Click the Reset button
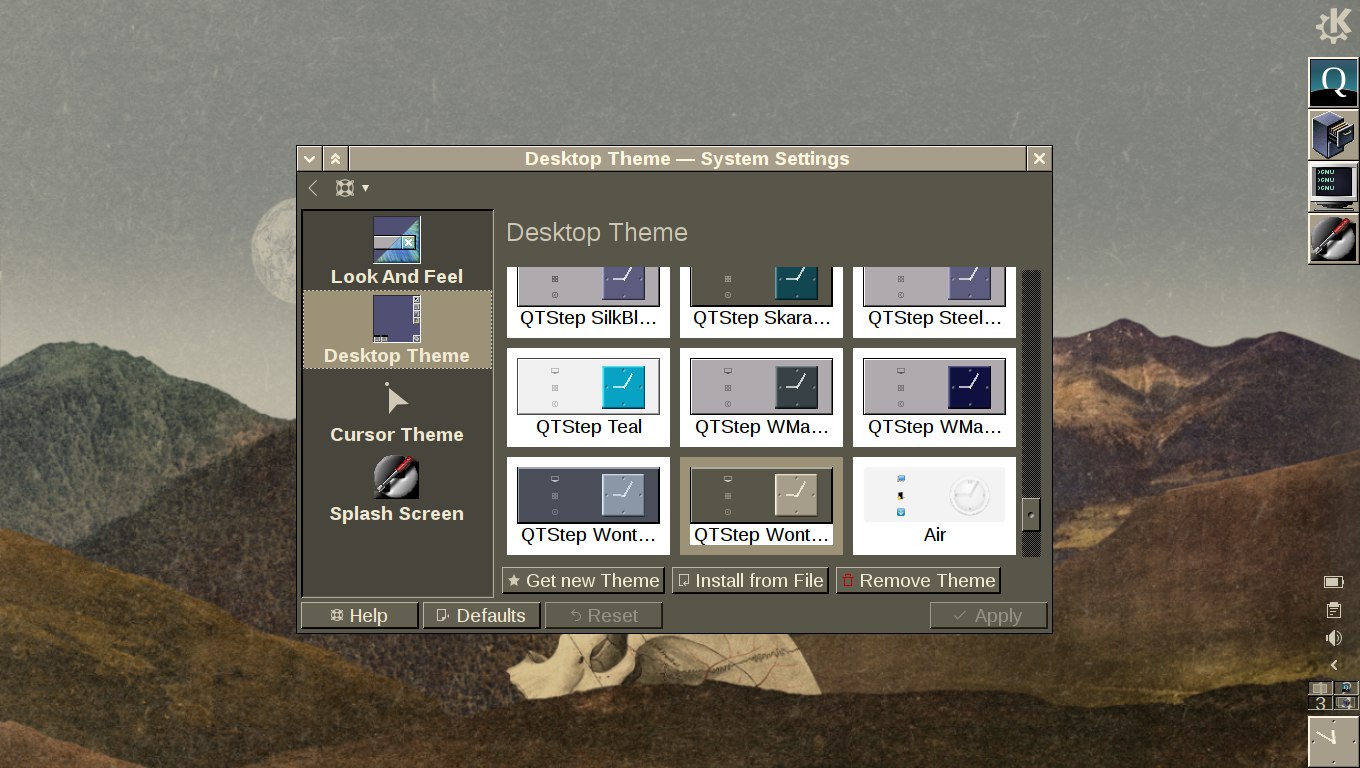The height and width of the screenshot is (768, 1360). coord(603,616)
